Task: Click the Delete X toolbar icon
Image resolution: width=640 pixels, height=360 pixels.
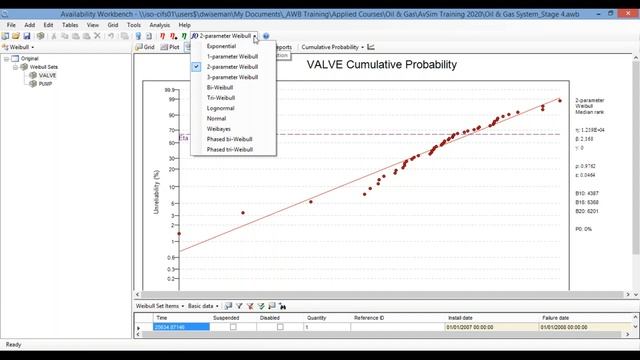Action: coord(97,36)
